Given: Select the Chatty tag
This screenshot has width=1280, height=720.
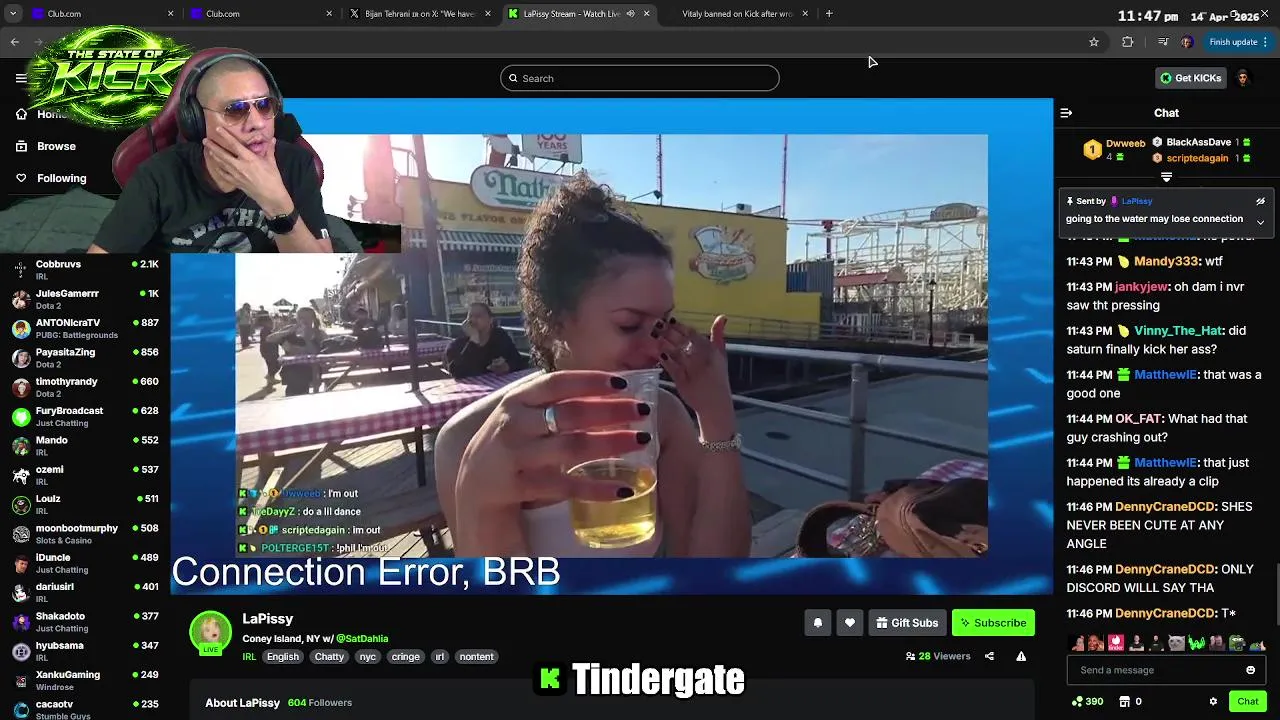Looking at the screenshot, I should click(329, 657).
